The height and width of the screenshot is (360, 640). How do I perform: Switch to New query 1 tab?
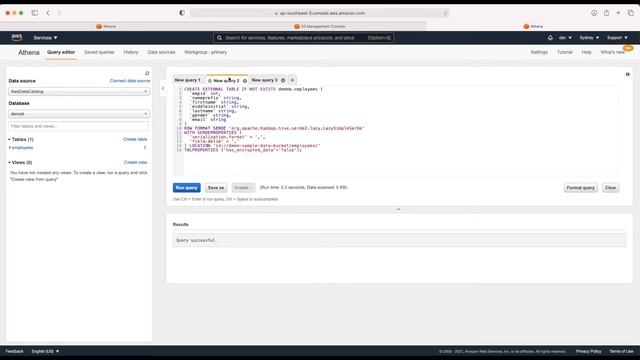188,80
